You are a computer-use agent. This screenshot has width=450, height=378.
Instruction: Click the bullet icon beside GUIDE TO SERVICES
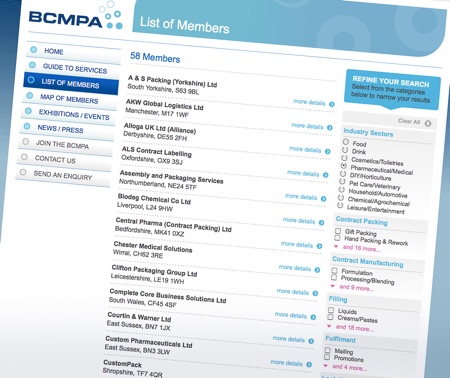[x=32, y=65]
